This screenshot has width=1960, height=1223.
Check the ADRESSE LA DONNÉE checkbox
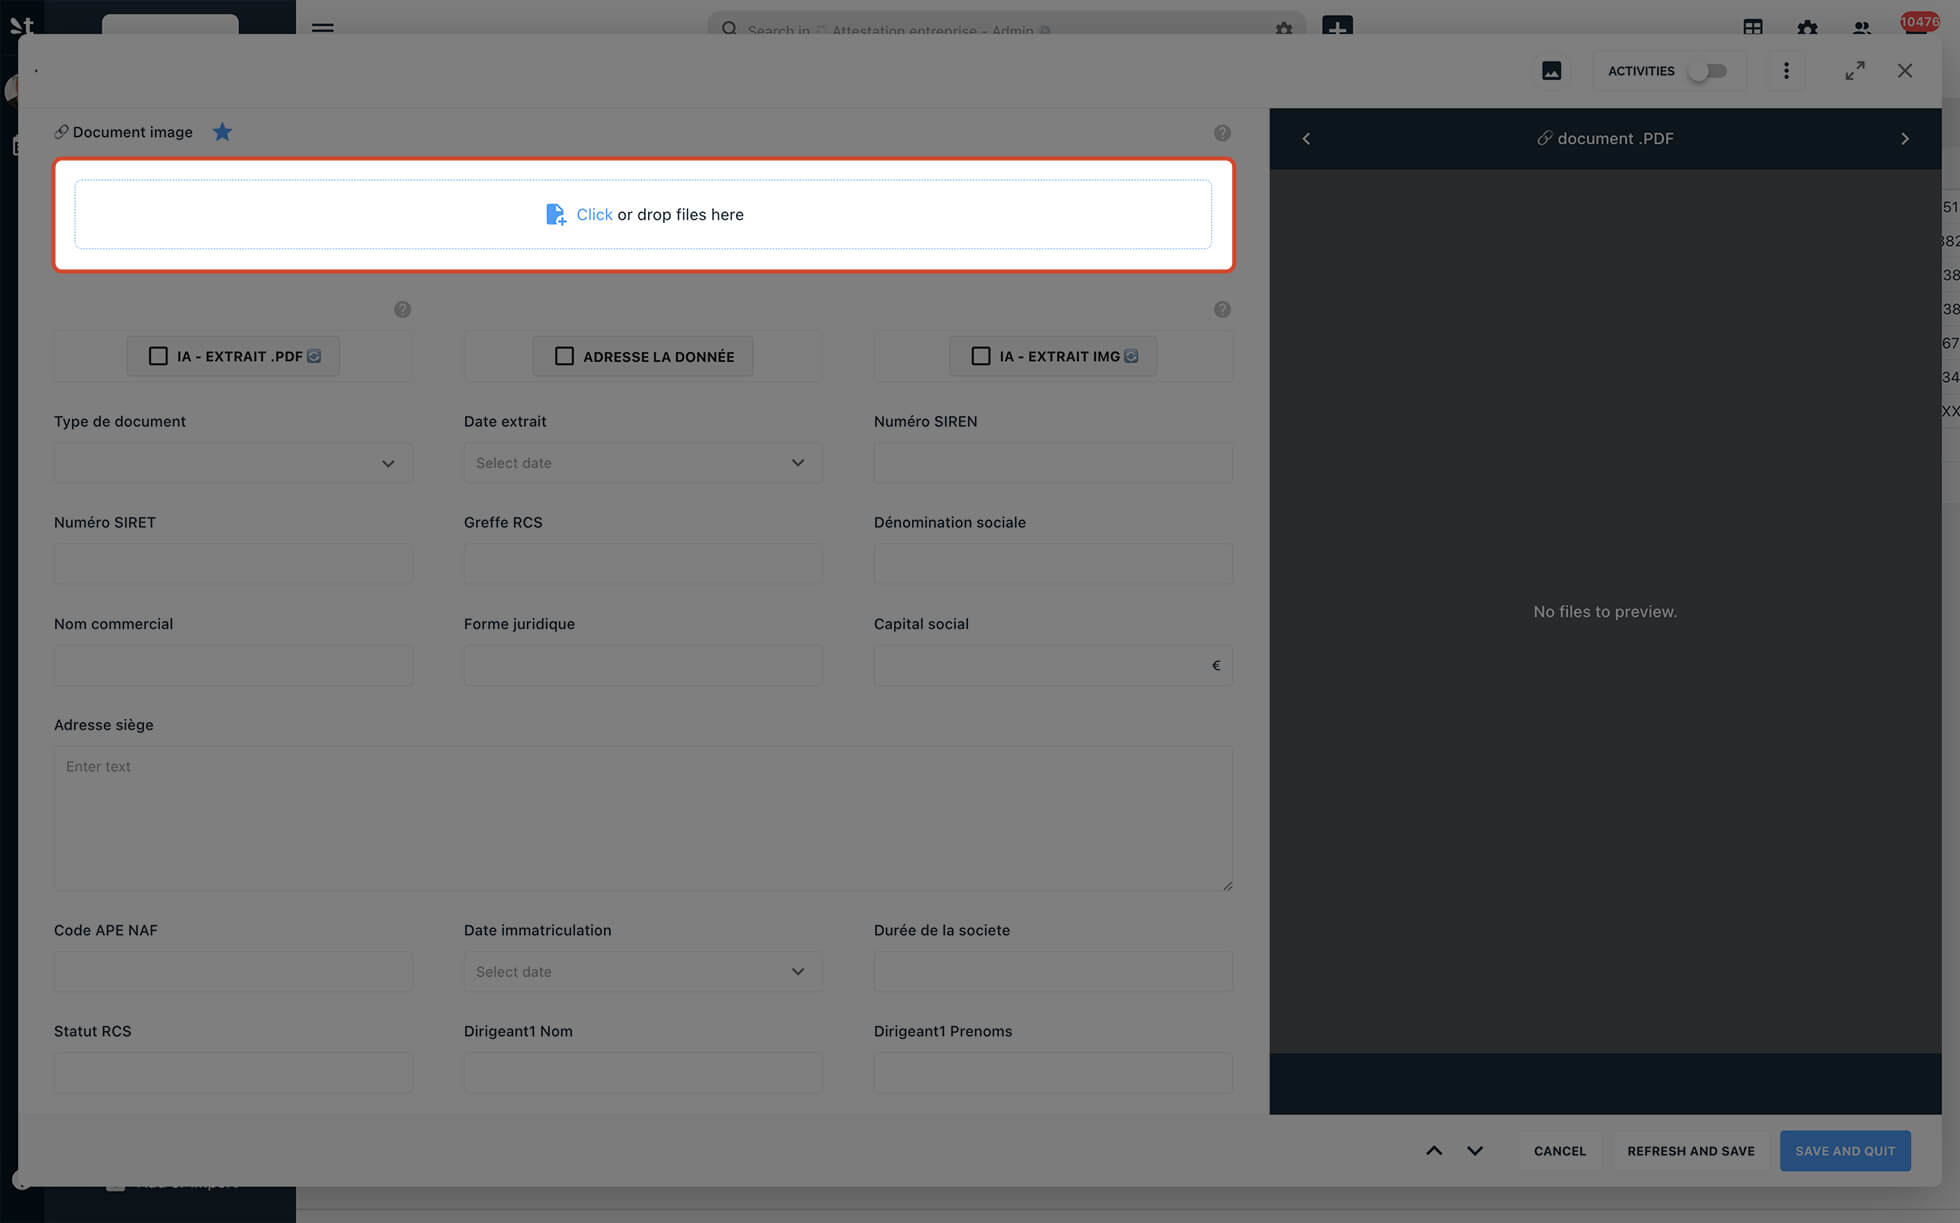pos(564,356)
